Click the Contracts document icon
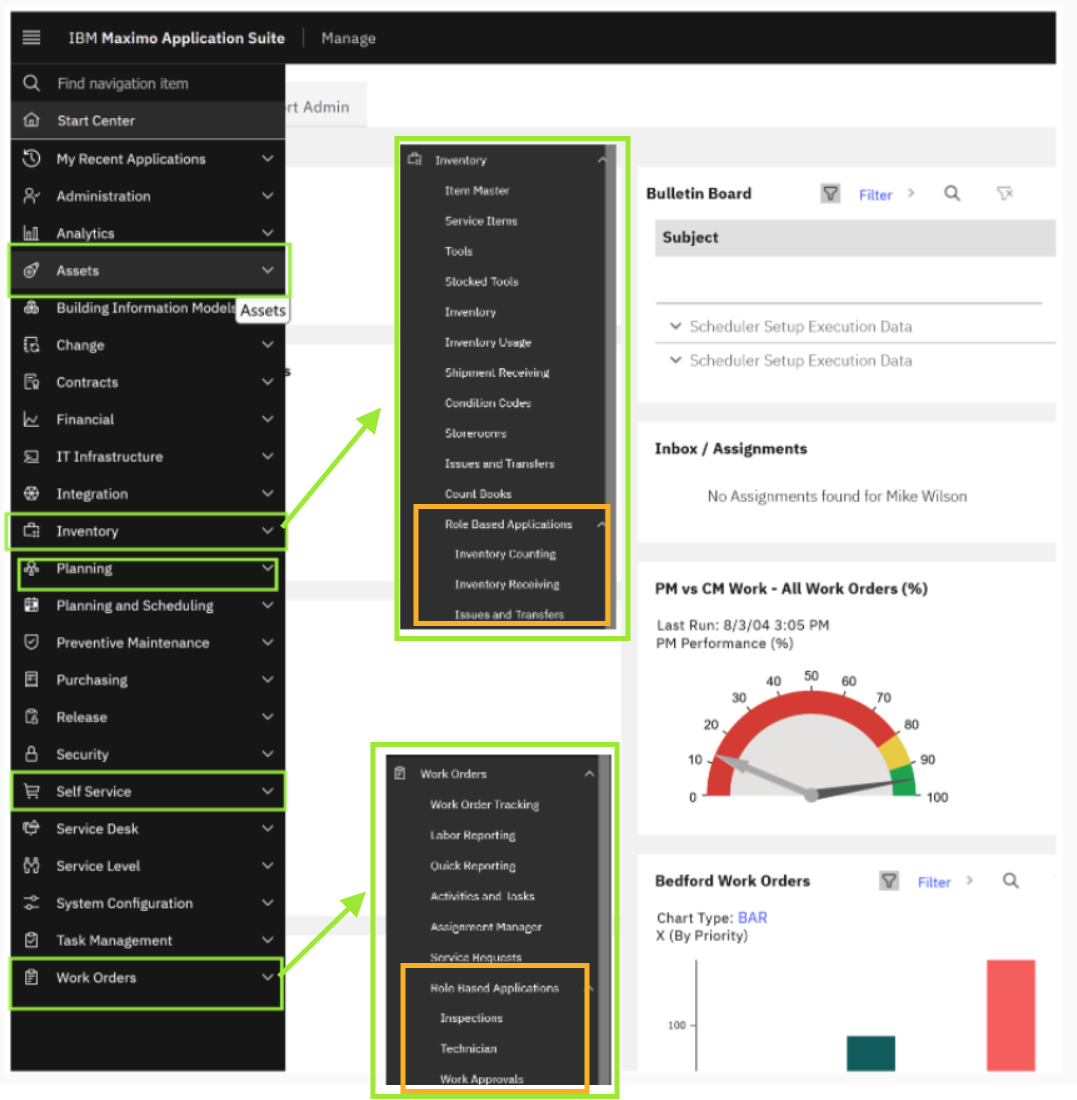Screen dimensions: 1077x1100 point(32,382)
